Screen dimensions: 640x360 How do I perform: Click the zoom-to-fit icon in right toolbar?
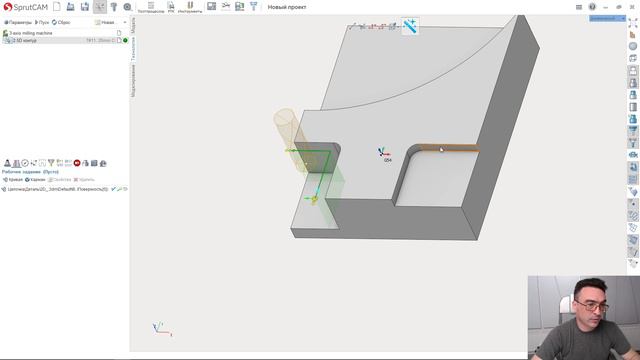click(x=633, y=23)
